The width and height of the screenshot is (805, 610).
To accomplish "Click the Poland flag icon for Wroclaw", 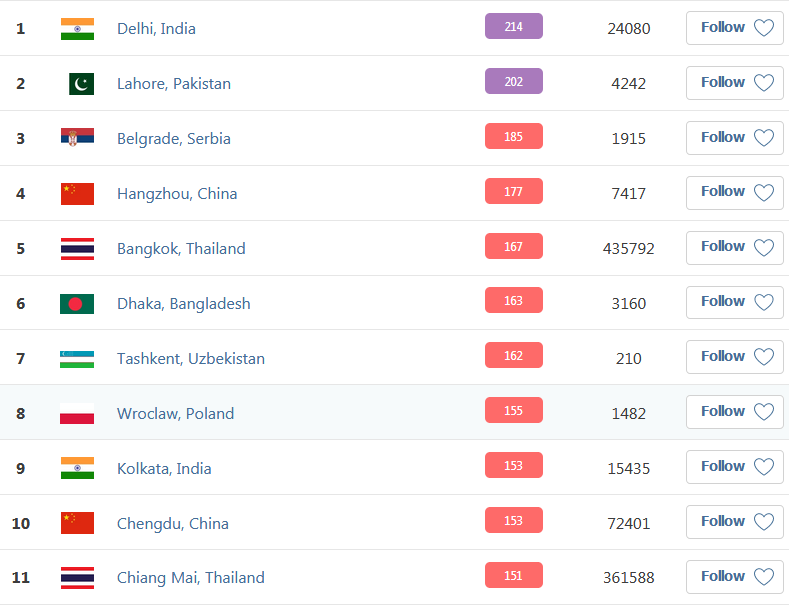I will [77, 414].
